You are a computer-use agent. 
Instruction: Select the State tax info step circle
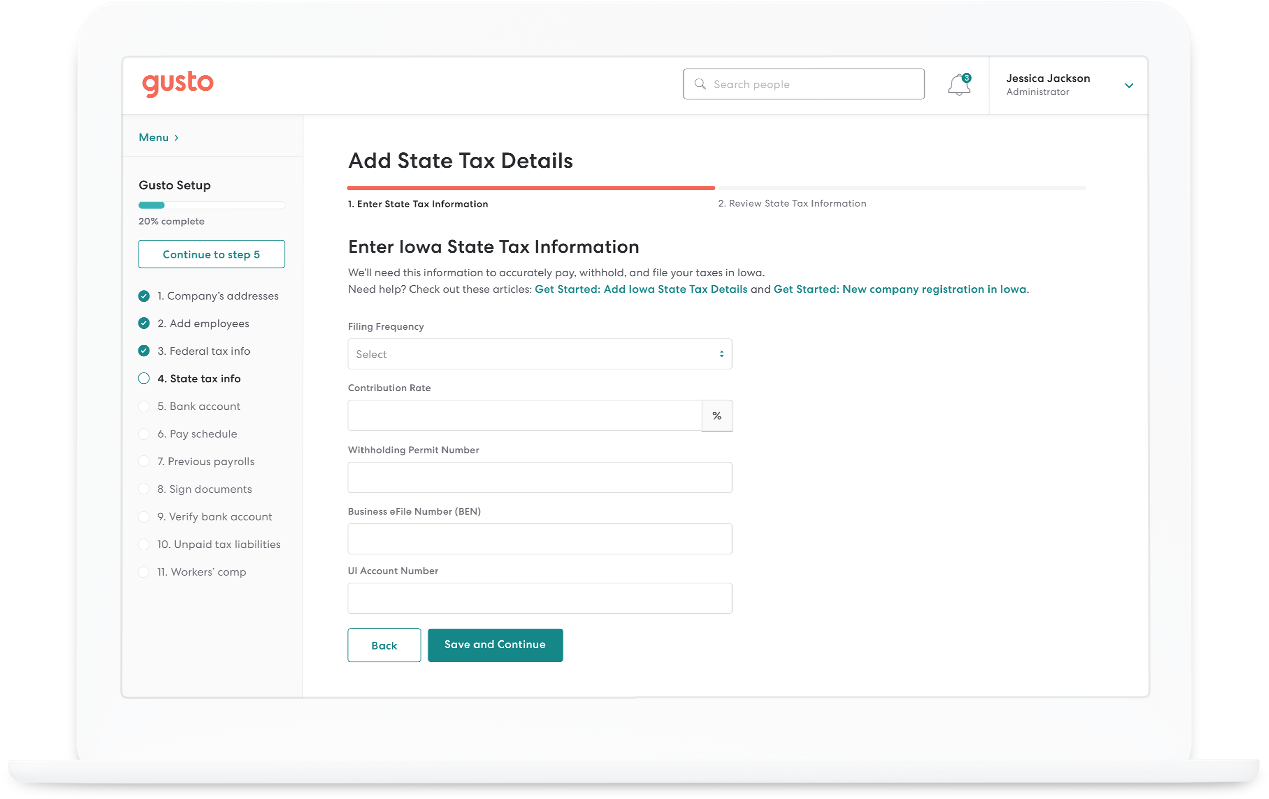click(144, 379)
